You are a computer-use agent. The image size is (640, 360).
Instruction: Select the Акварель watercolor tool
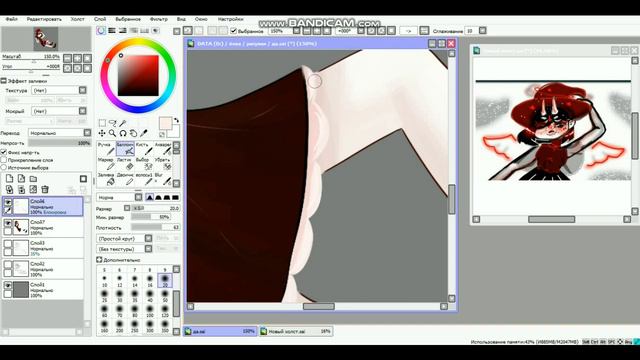point(162,149)
